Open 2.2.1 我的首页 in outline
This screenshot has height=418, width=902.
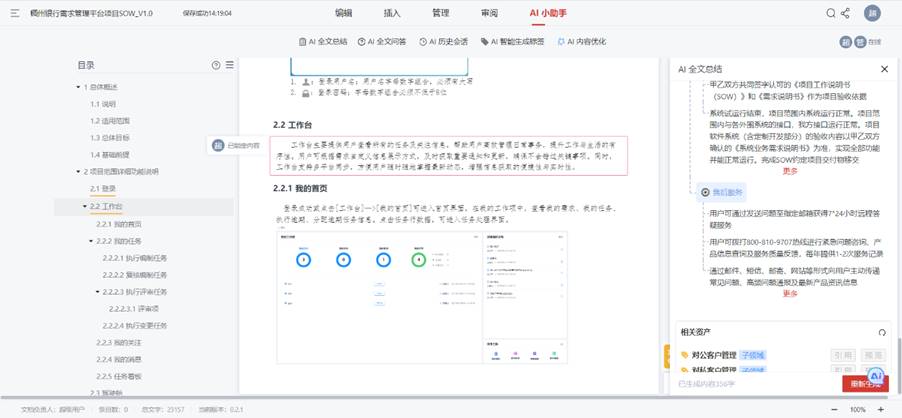(119, 224)
